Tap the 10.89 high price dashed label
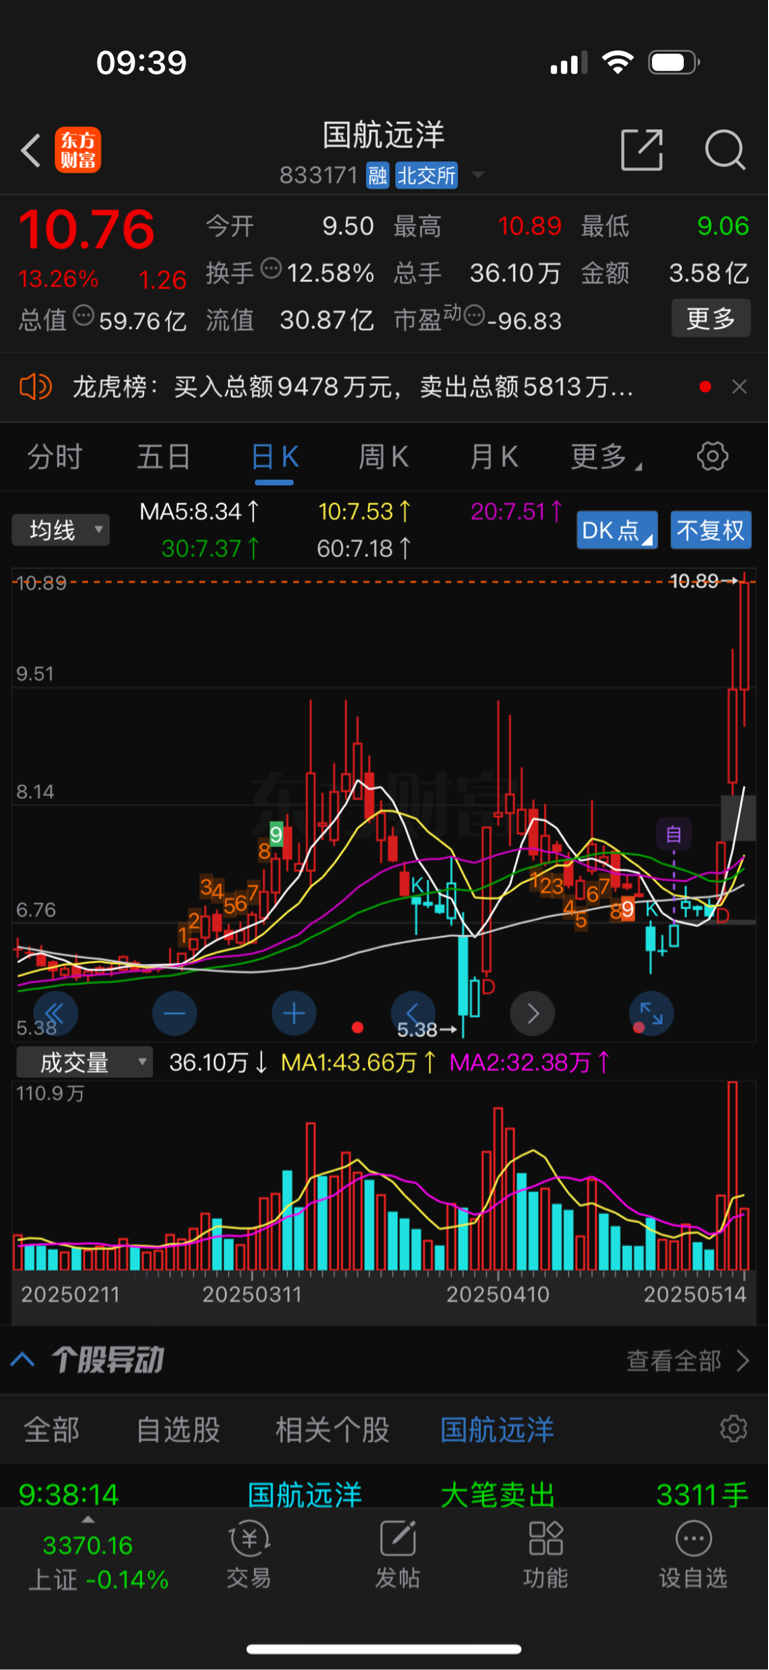This screenshot has height=1670, width=769. click(x=703, y=580)
